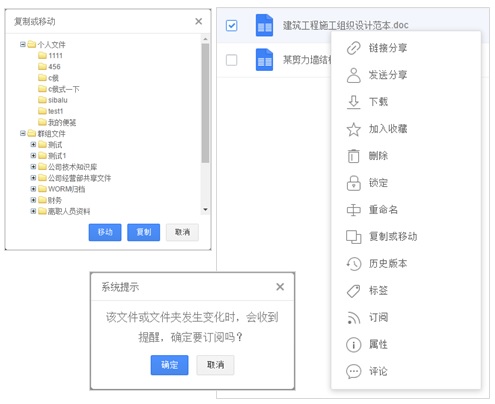Click the history version clock icon
Screen dimensions: 495x404
coord(353,264)
